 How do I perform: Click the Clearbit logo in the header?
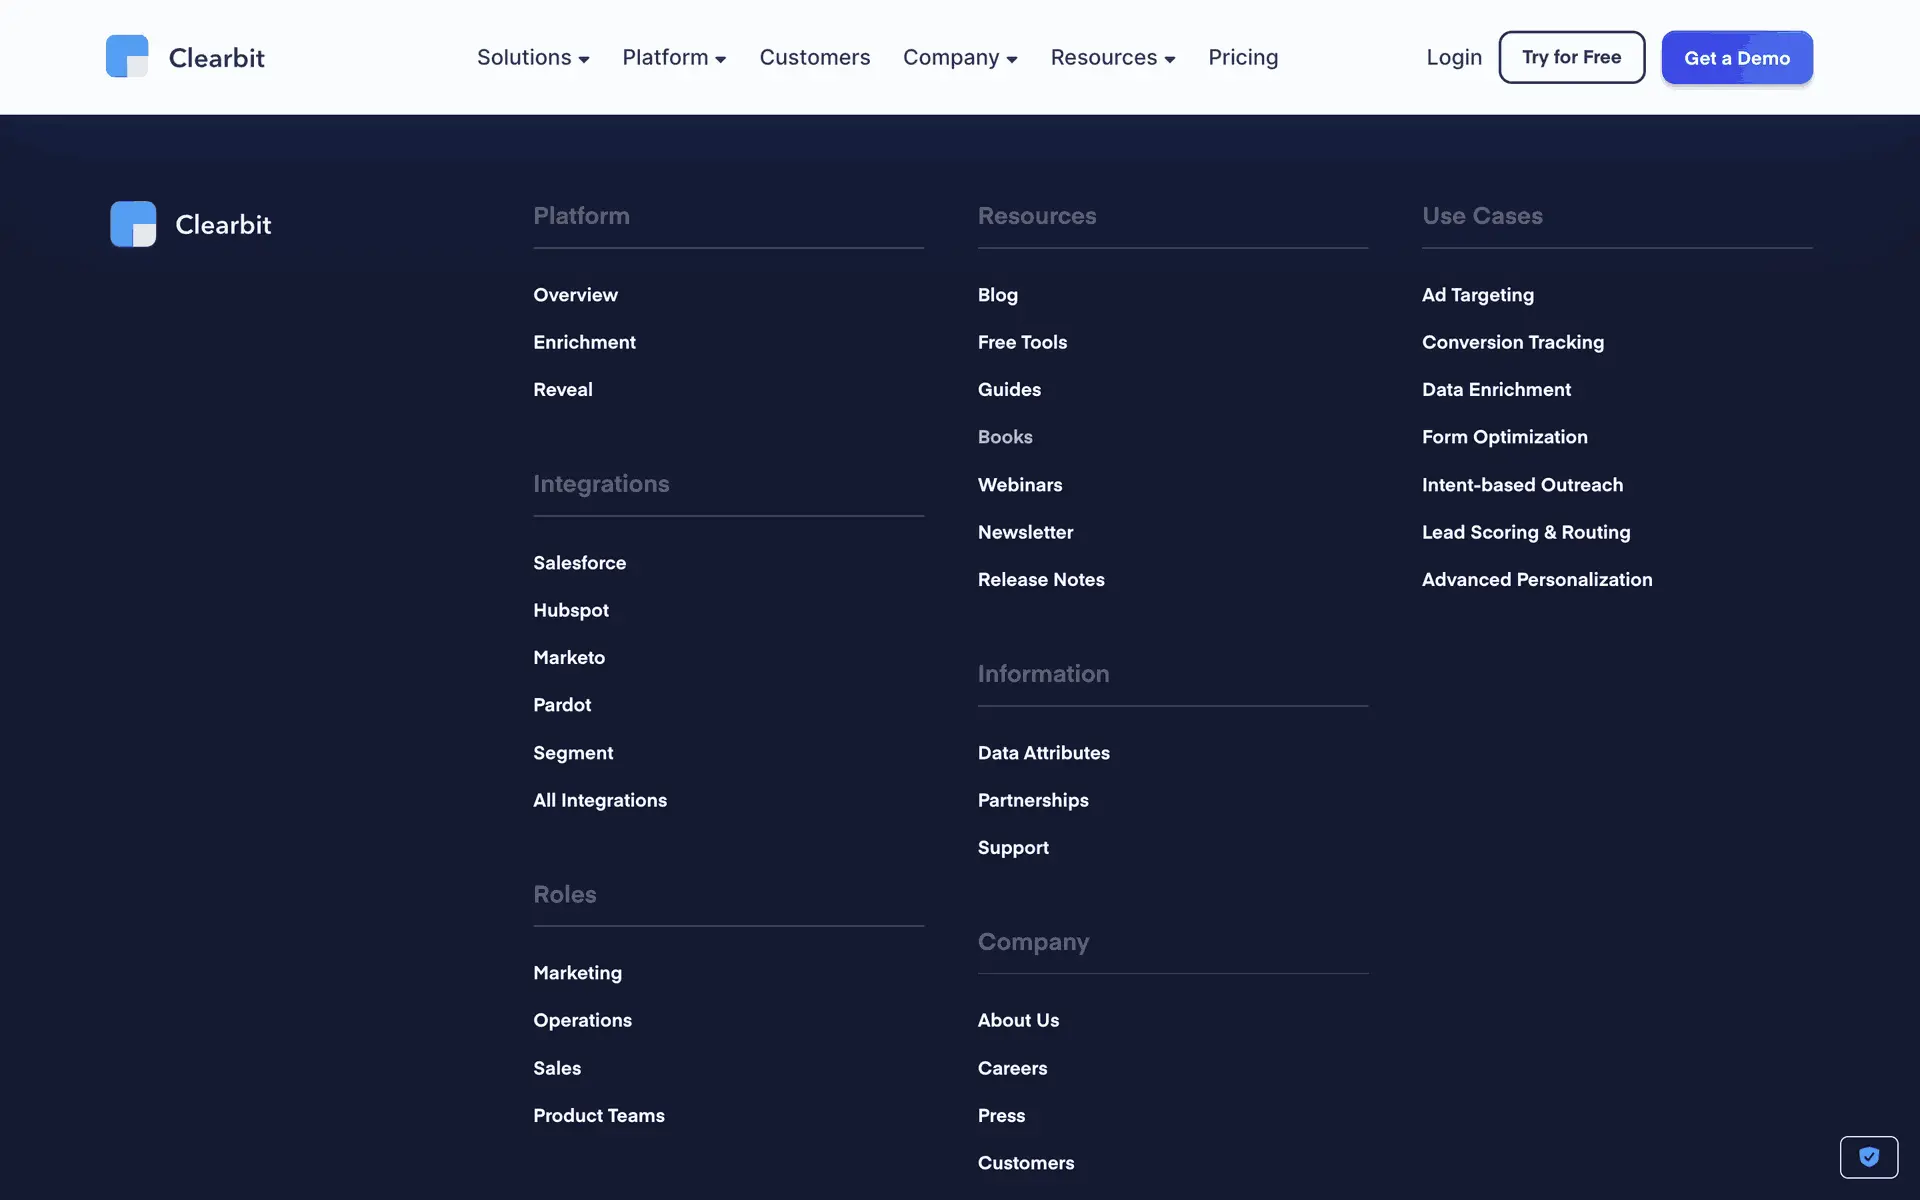point(185,57)
